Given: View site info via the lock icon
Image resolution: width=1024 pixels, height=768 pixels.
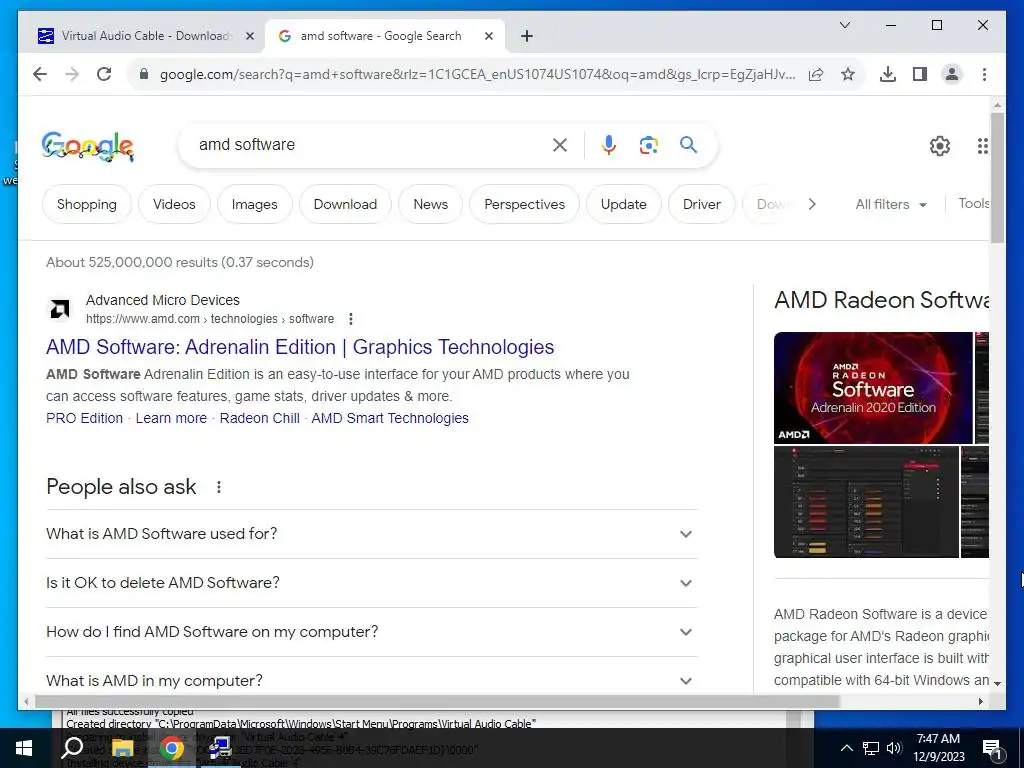Looking at the screenshot, I should (144, 74).
